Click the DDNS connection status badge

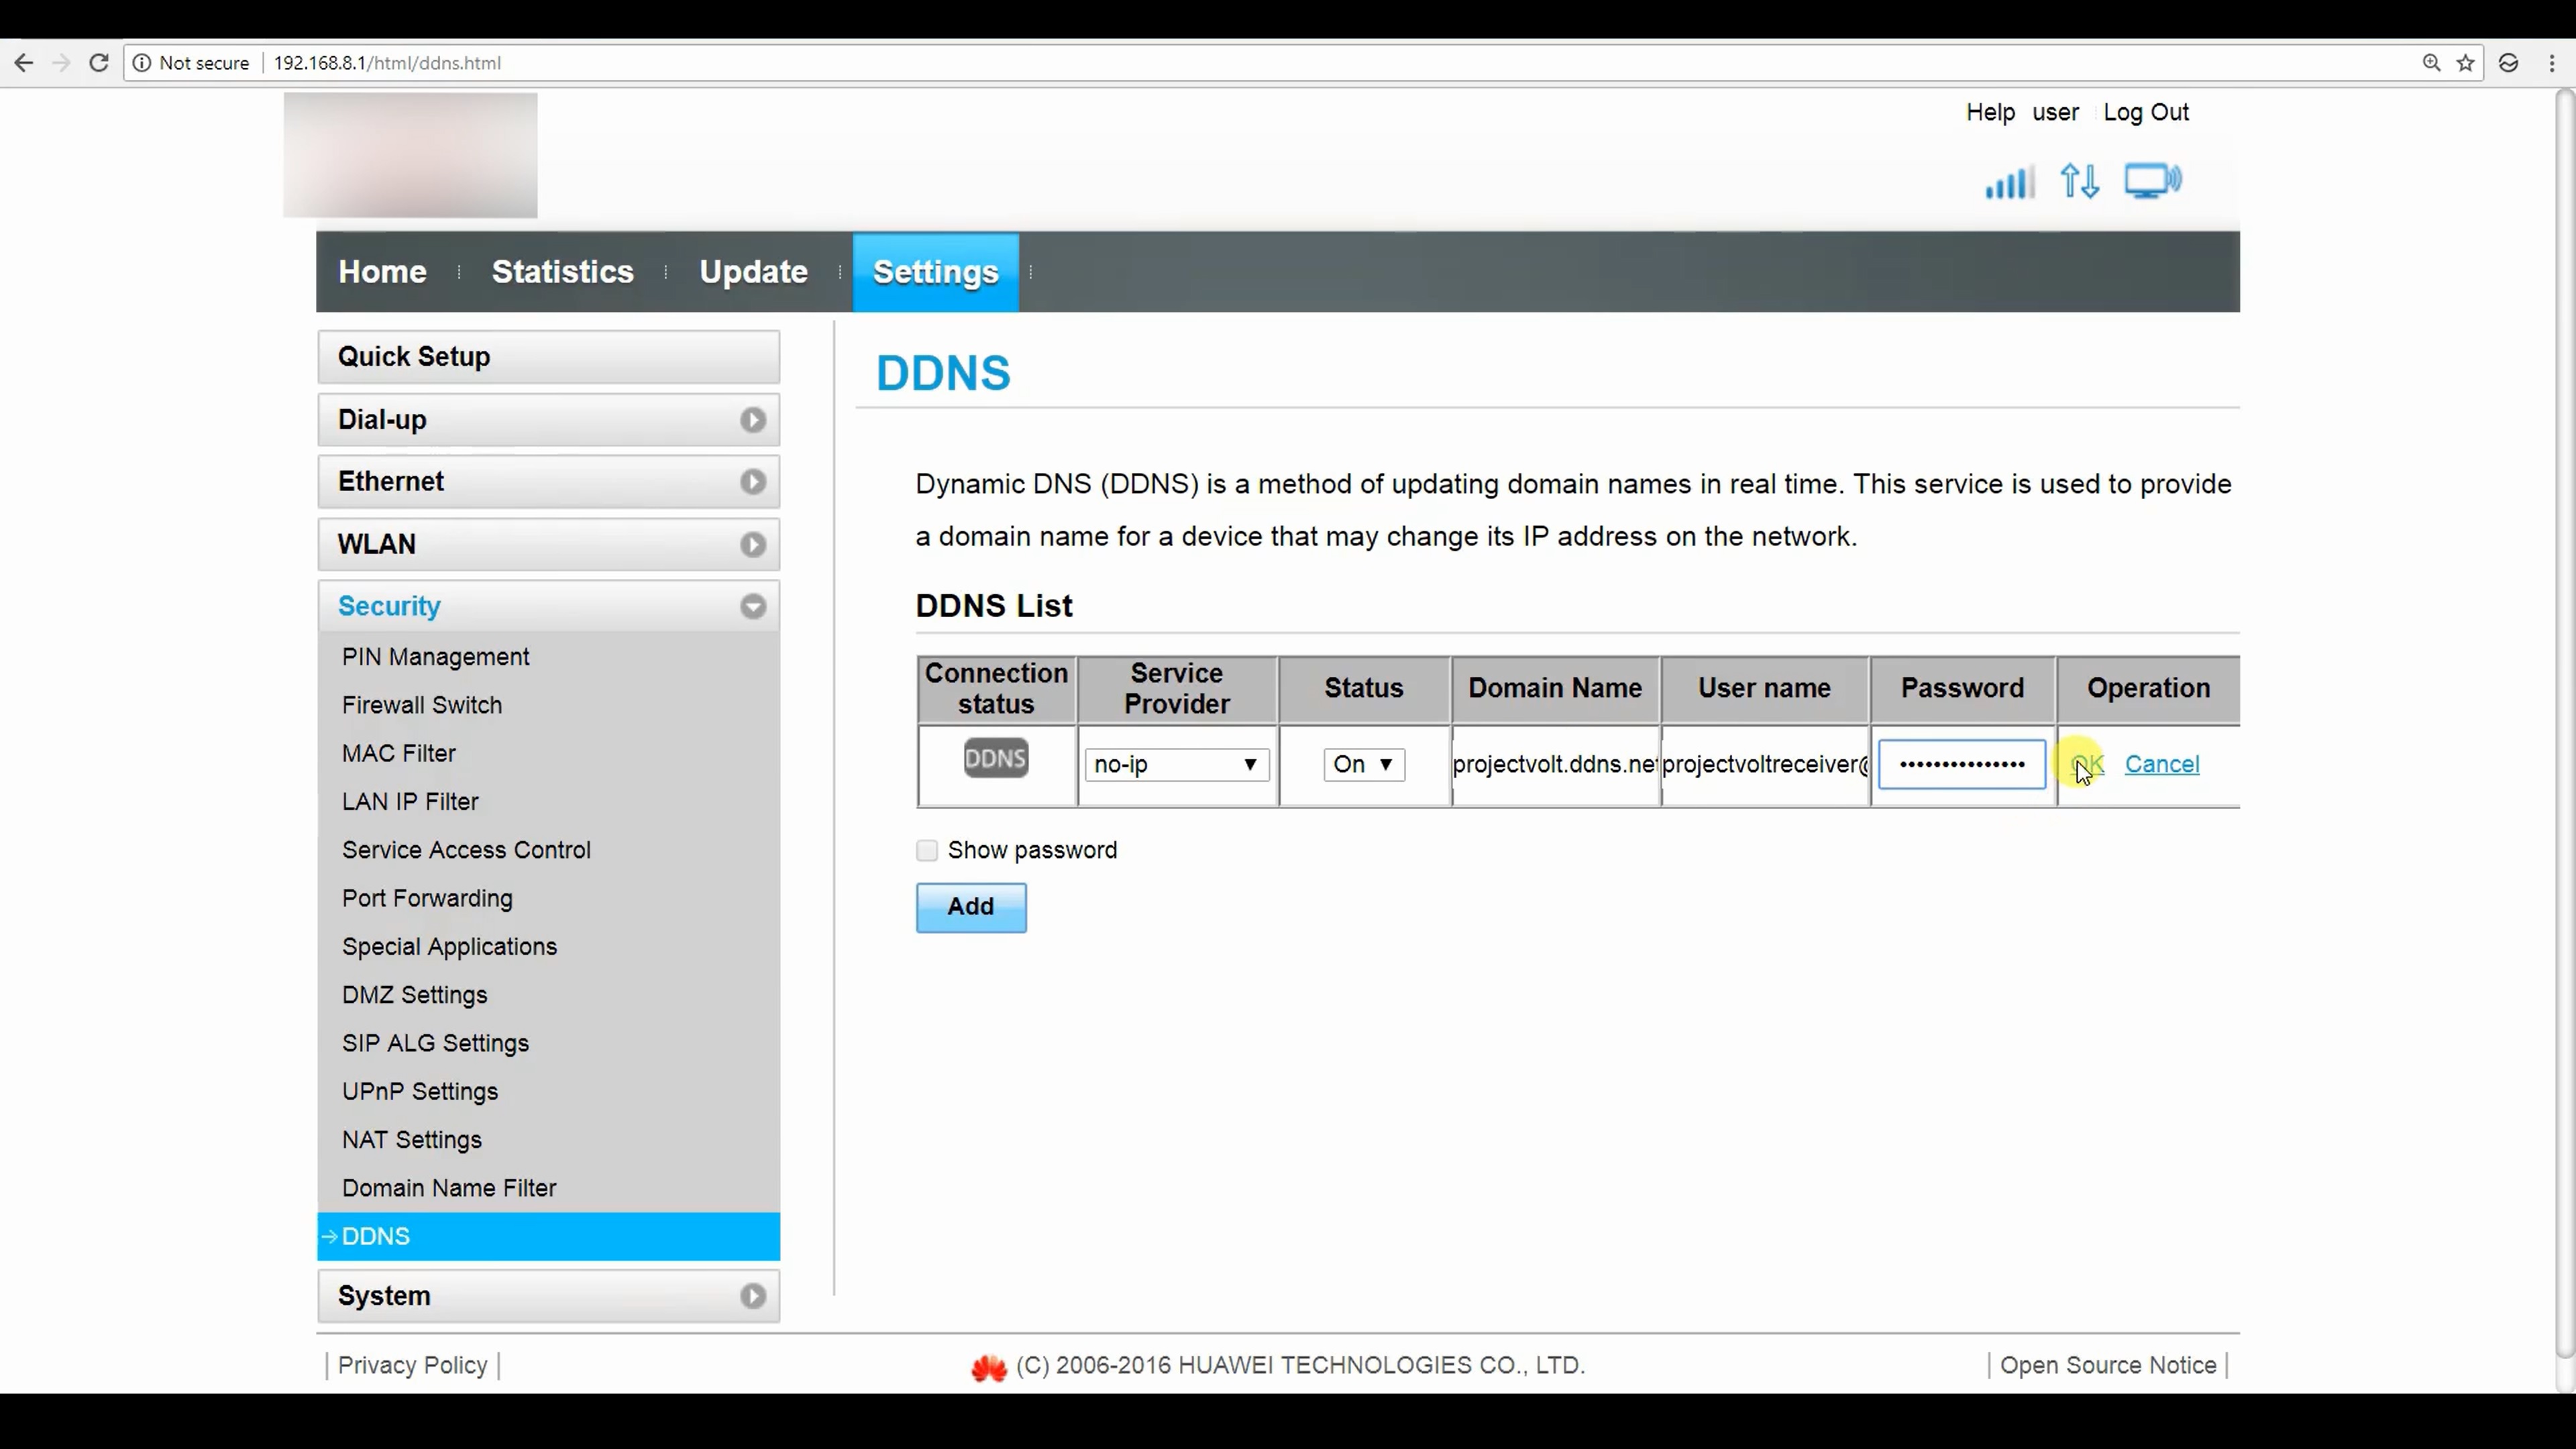(995, 758)
